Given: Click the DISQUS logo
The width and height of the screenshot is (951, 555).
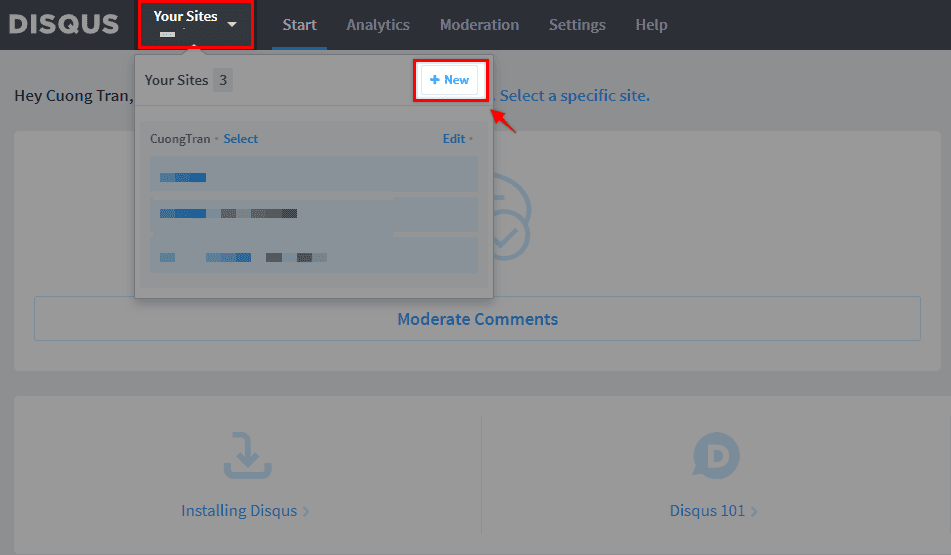Looking at the screenshot, I should (x=64, y=24).
